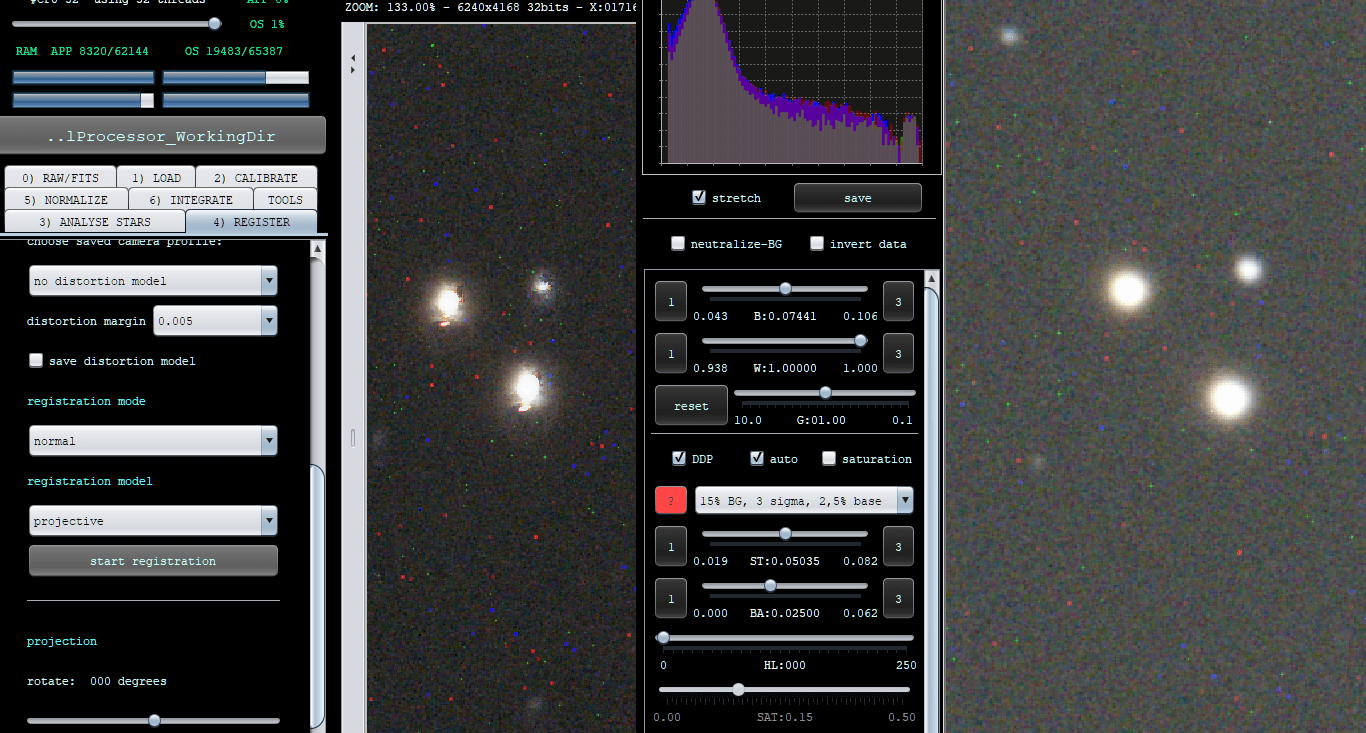Click the right-pointing arrow on the panel divider
Image resolution: width=1366 pixels, height=733 pixels.
tap(353, 70)
